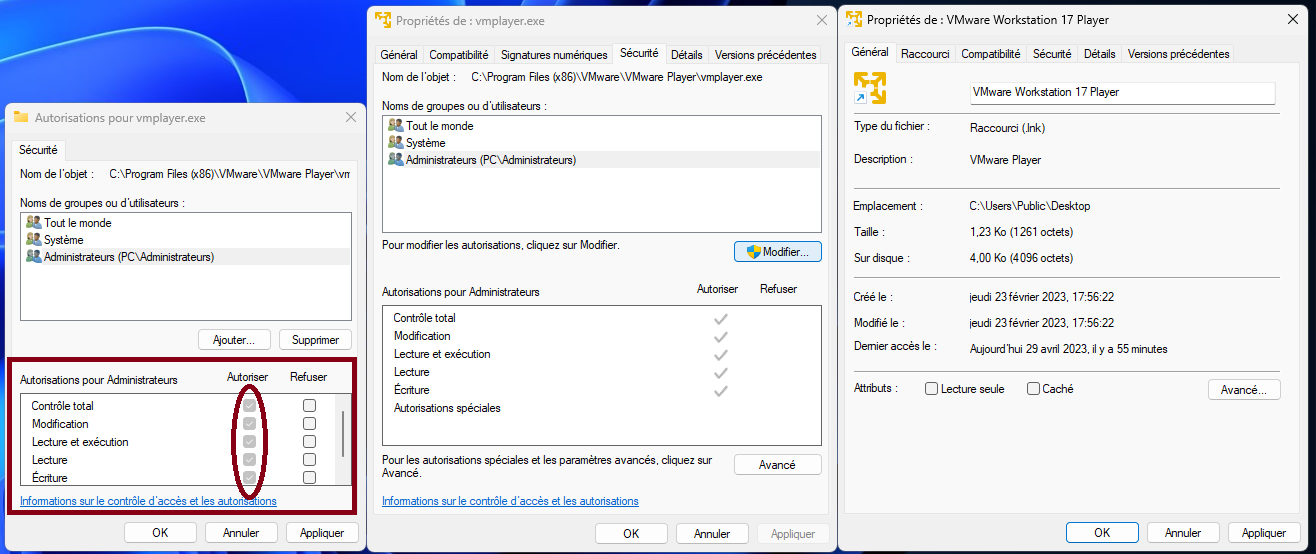Click the VMware icon in vmplayer.exe properties title bar
1316x554 pixels.
point(382,20)
